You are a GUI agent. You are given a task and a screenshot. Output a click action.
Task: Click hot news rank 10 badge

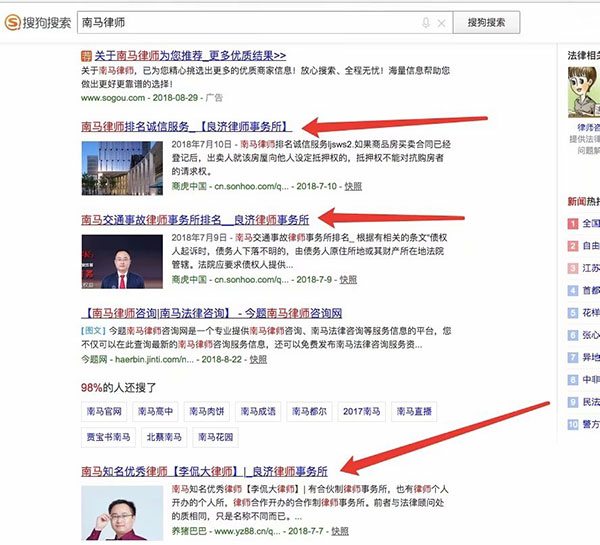(572, 424)
